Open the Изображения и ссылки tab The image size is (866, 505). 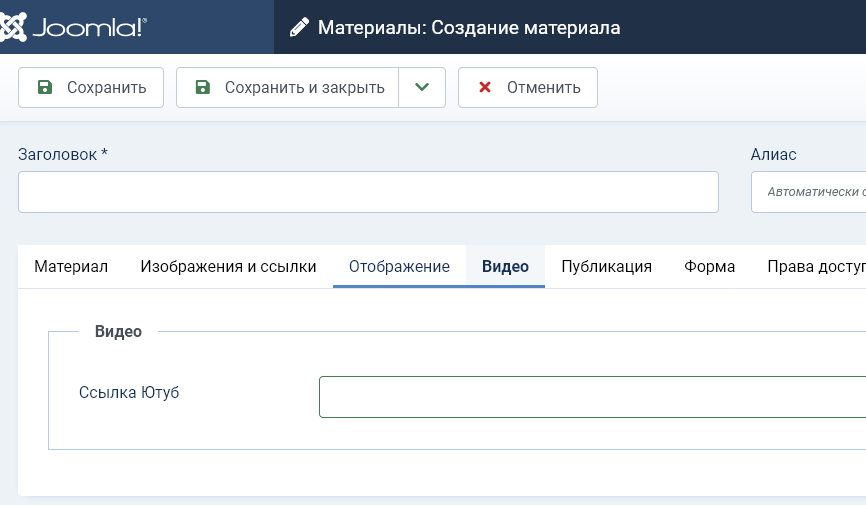228,266
